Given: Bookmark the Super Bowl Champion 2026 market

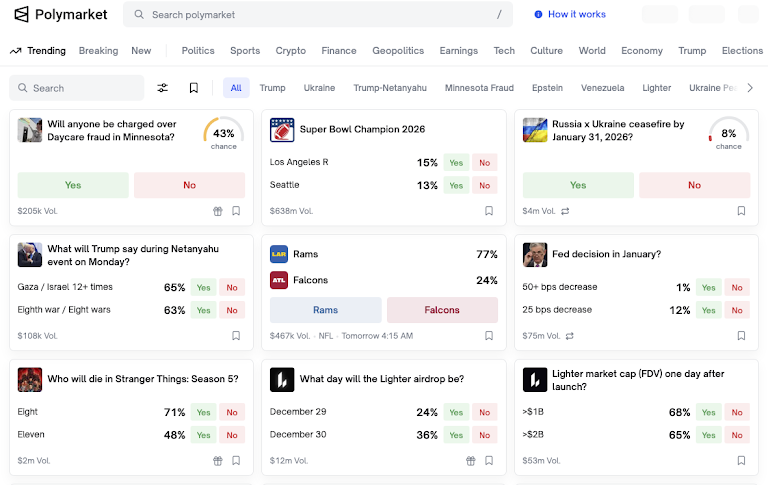Looking at the screenshot, I should (x=489, y=211).
